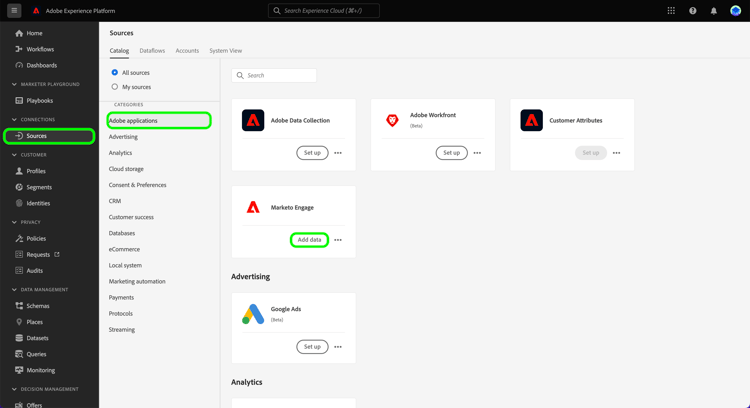Image resolution: width=750 pixels, height=408 pixels.
Task: Focus the sources catalog Search field
Action: coord(274,76)
